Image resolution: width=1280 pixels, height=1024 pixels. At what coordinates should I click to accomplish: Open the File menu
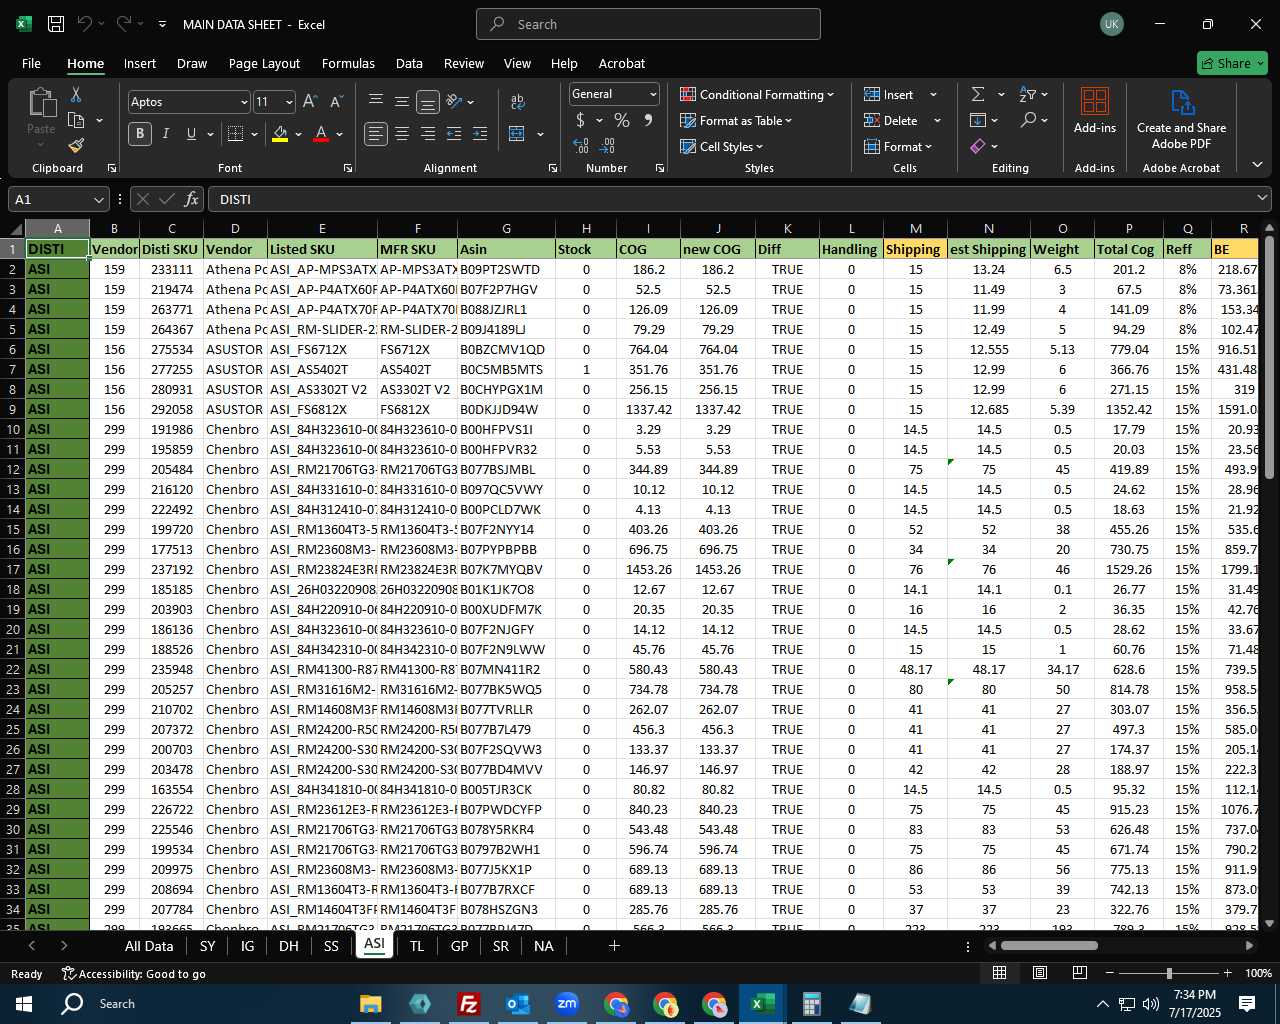click(x=31, y=63)
